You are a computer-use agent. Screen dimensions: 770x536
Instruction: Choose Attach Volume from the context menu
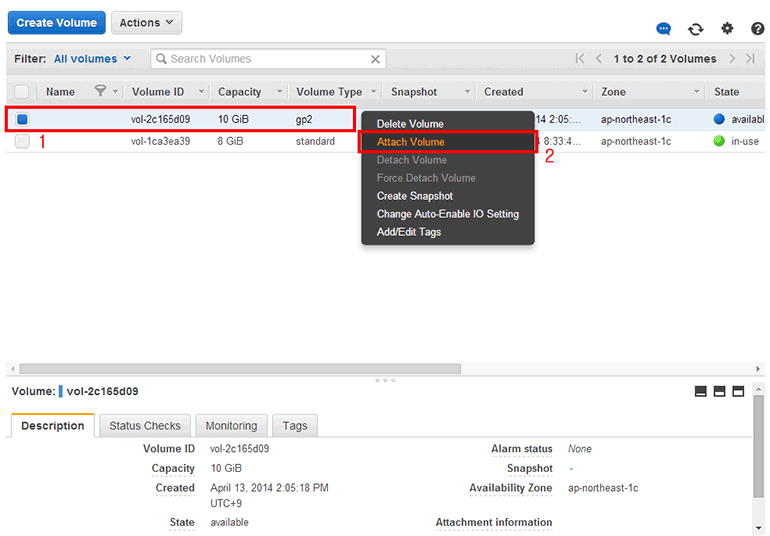pyautogui.click(x=410, y=142)
